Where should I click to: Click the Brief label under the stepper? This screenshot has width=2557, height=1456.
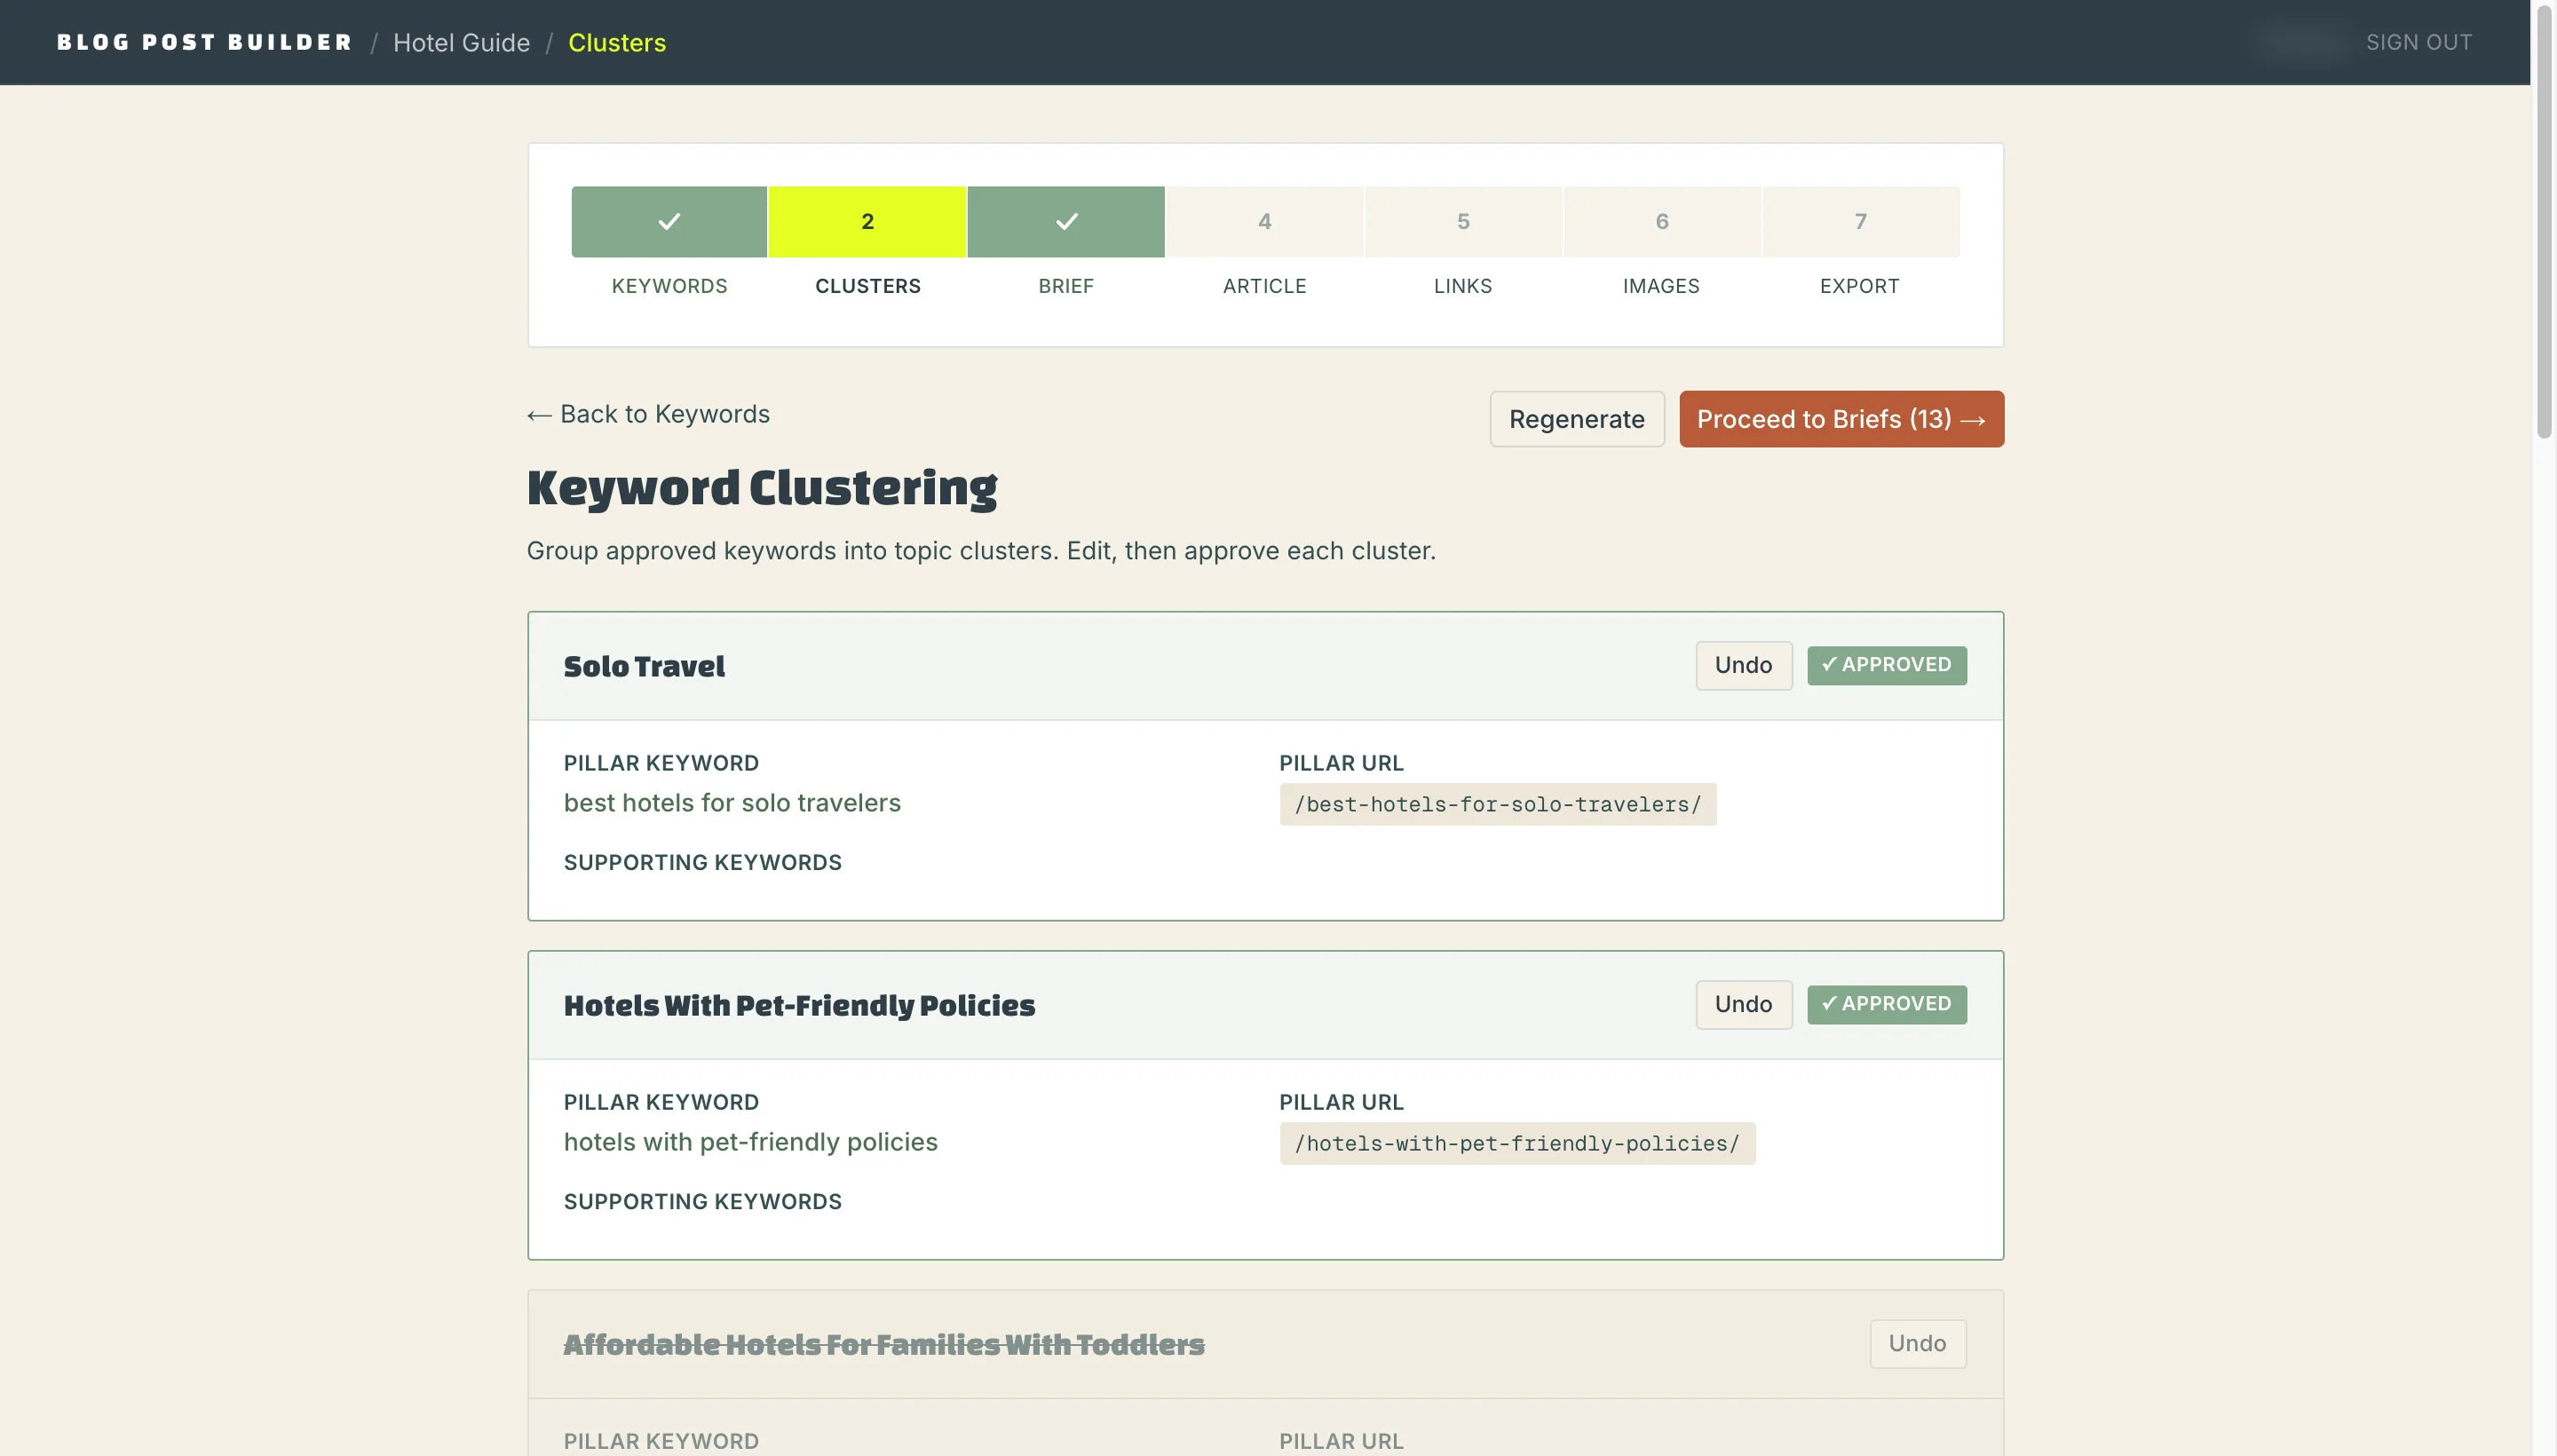click(1066, 286)
